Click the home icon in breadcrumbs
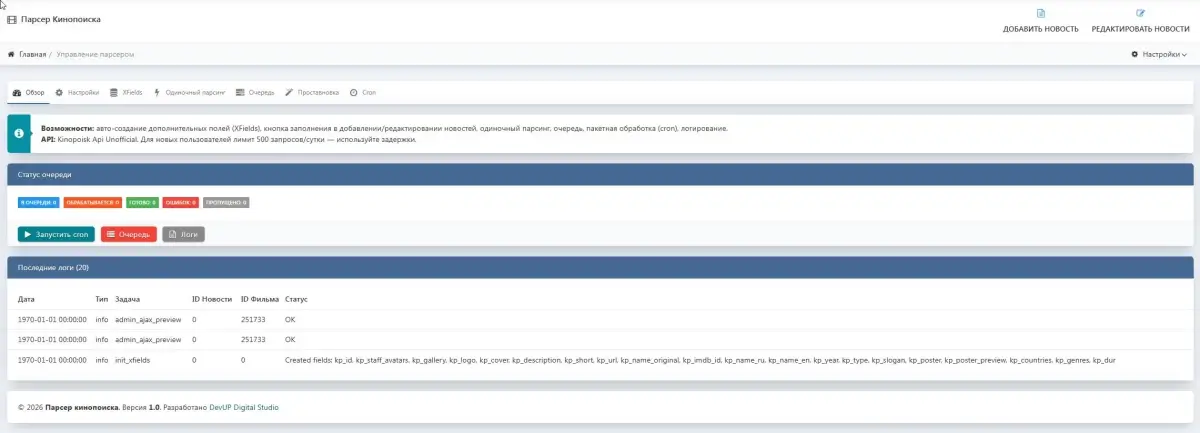The image size is (1200, 433). click(x=11, y=54)
